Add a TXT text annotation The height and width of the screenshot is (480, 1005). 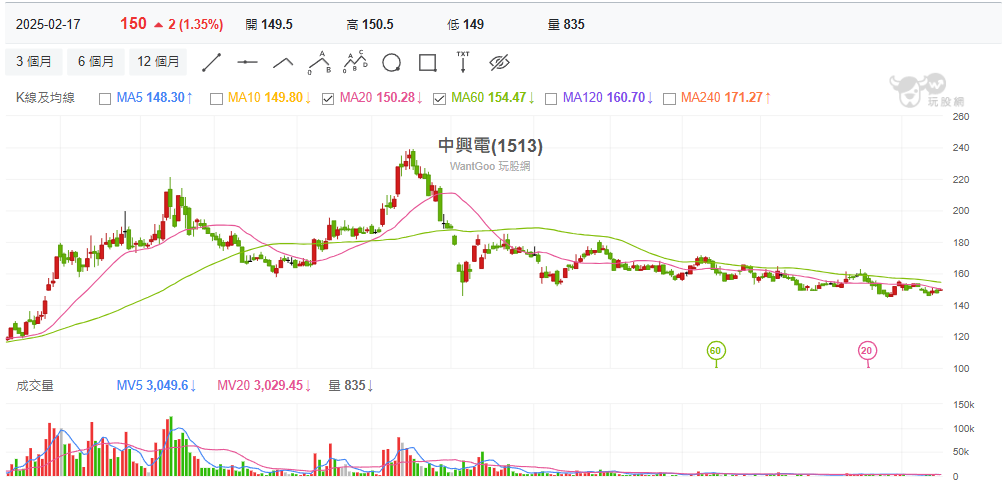coord(463,62)
